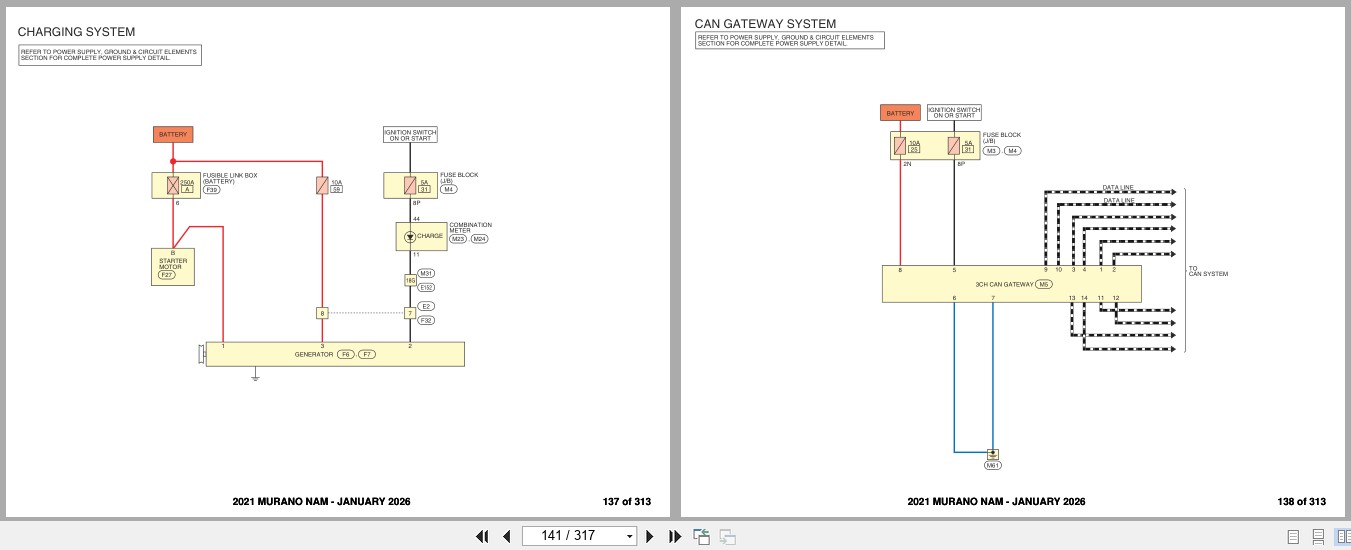Click the BATTERY box in CAN Gateway diagram
The width and height of the screenshot is (1351, 550).
(900, 113)
